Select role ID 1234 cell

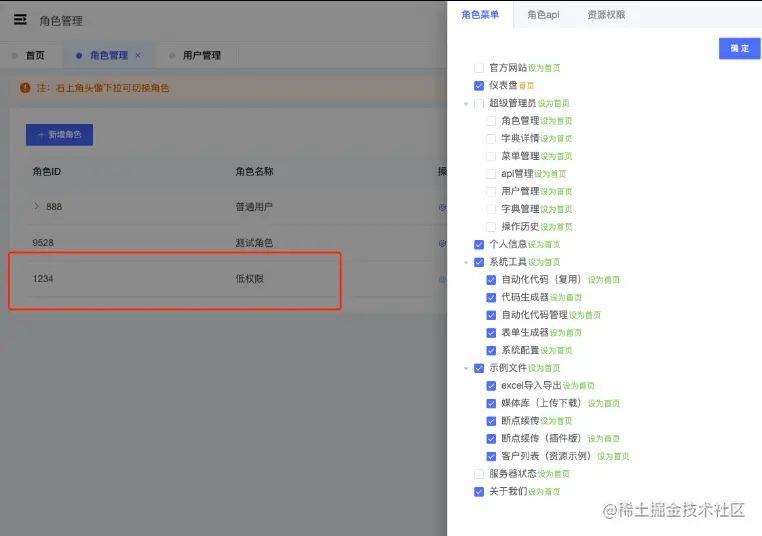coord(43,278)
